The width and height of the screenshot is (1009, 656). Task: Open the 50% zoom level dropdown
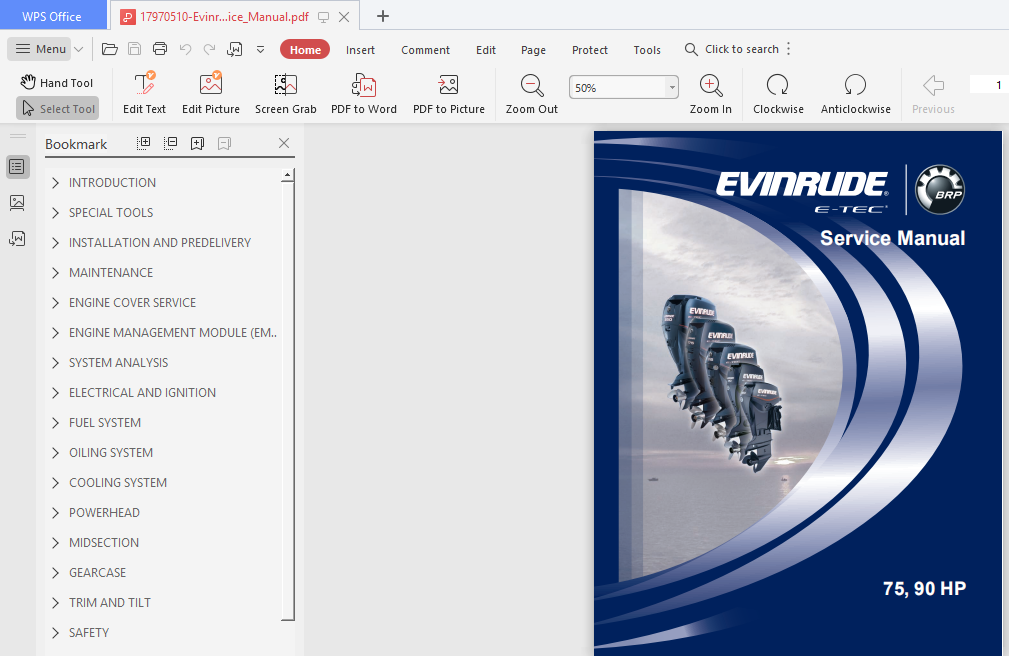coord(672,87)
